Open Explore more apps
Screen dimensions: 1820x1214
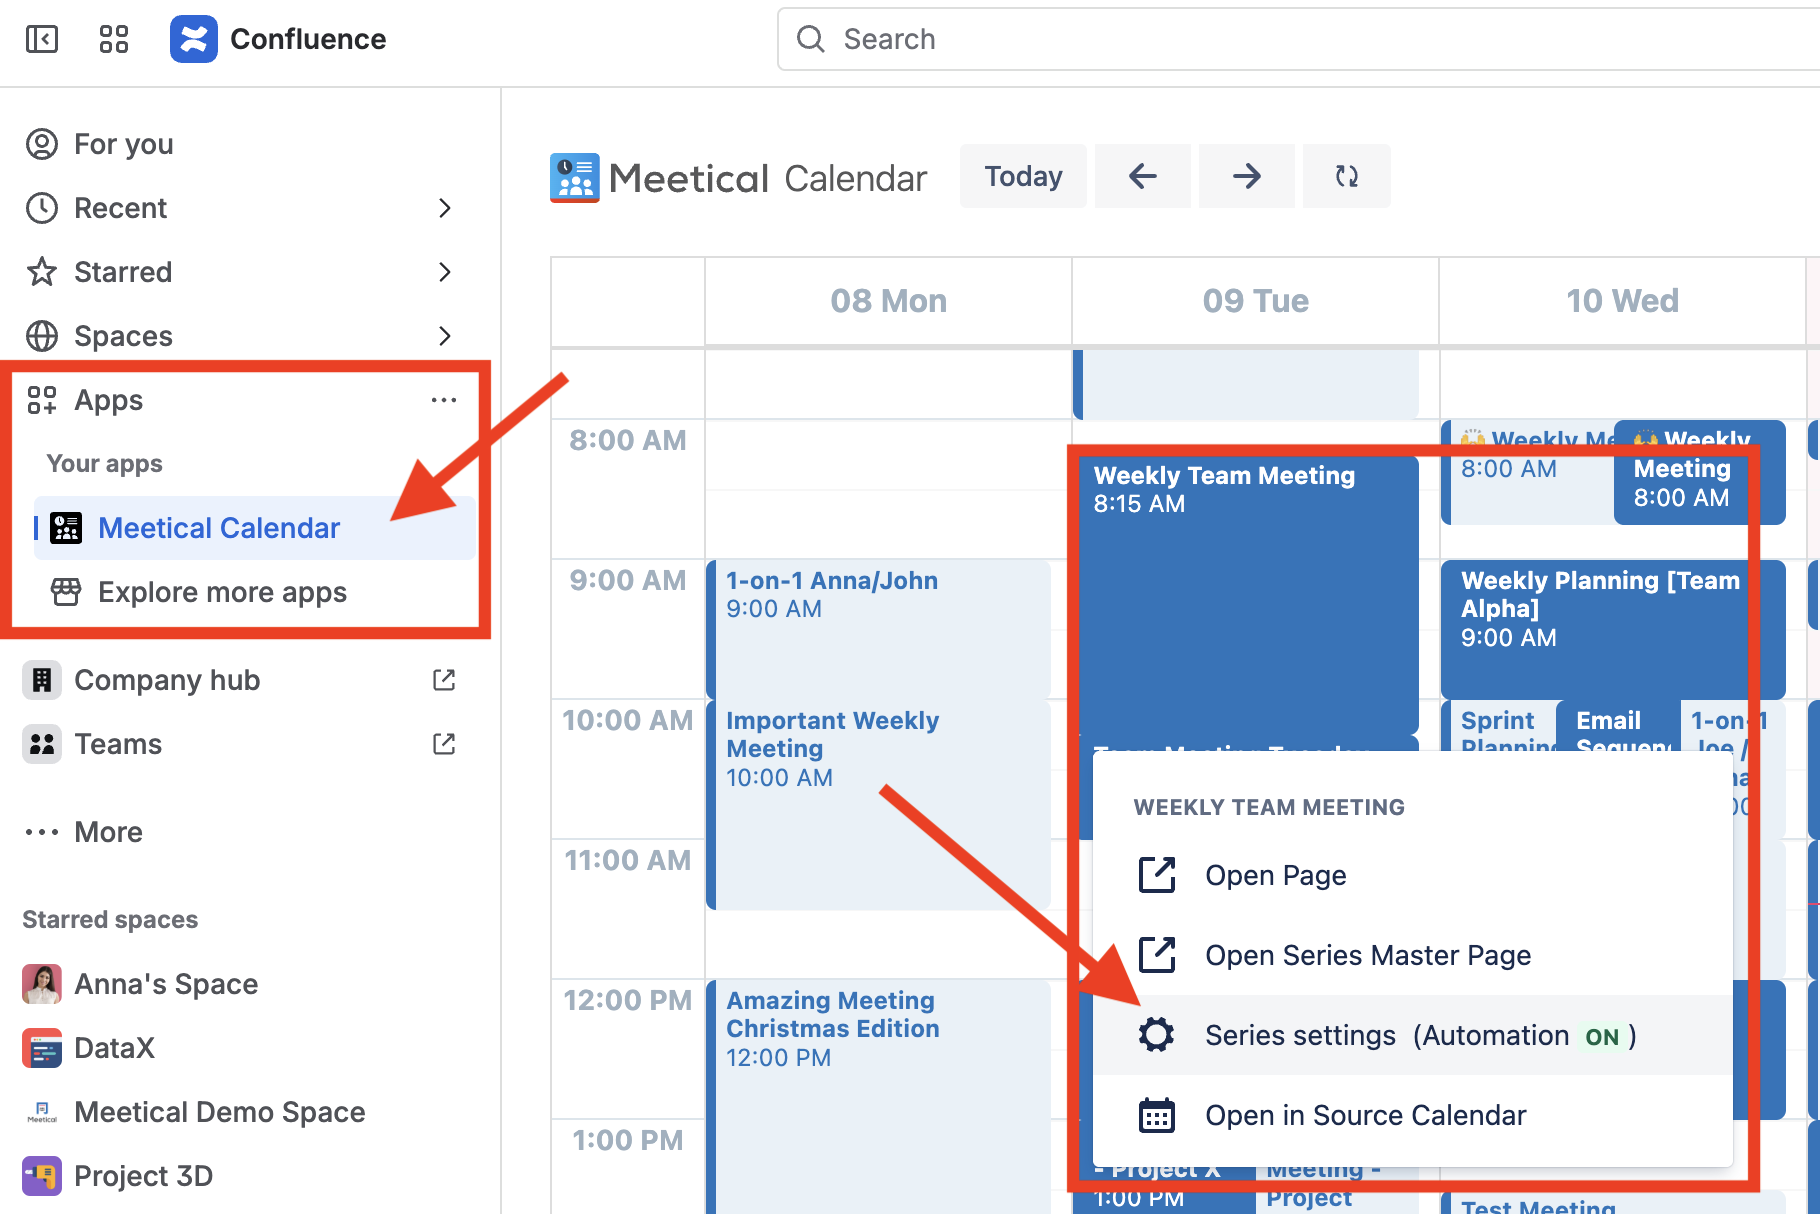(x=255, y=592)
